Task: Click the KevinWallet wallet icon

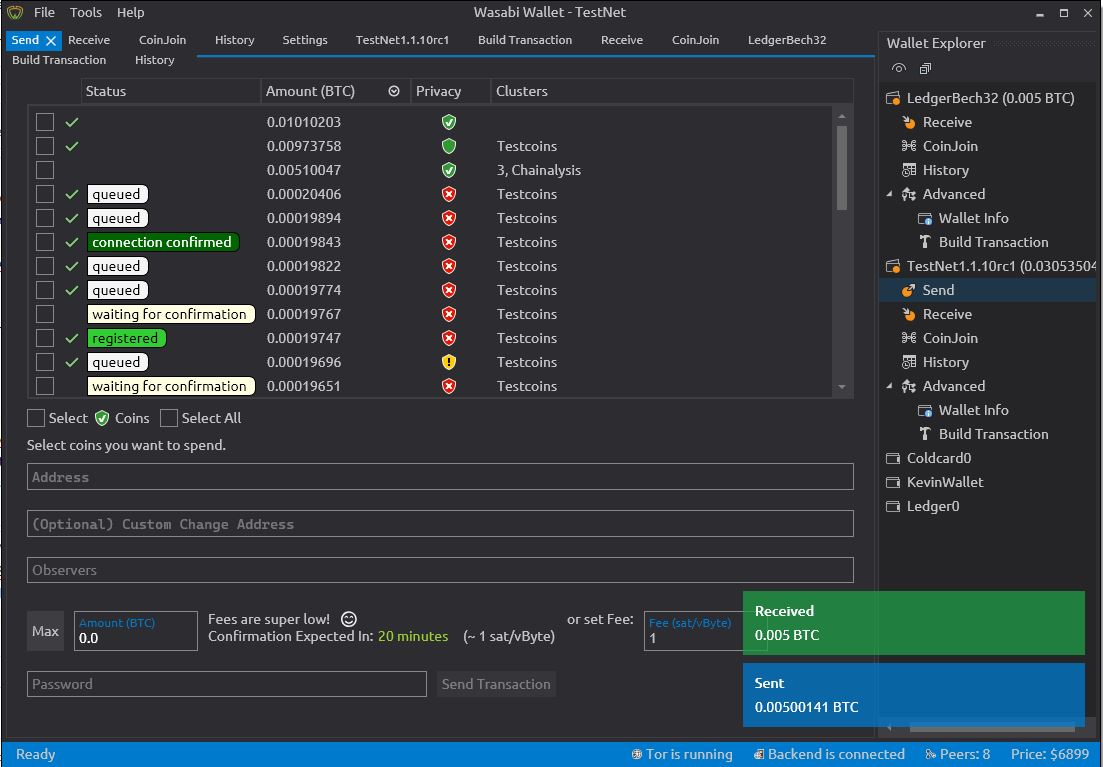Action: point(893,482)
